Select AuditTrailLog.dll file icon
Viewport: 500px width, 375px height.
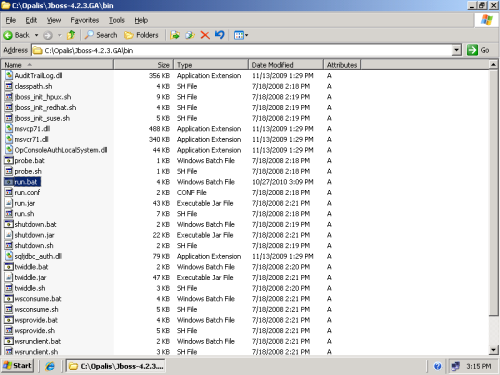pyautogui.click(x=9, y=75)
